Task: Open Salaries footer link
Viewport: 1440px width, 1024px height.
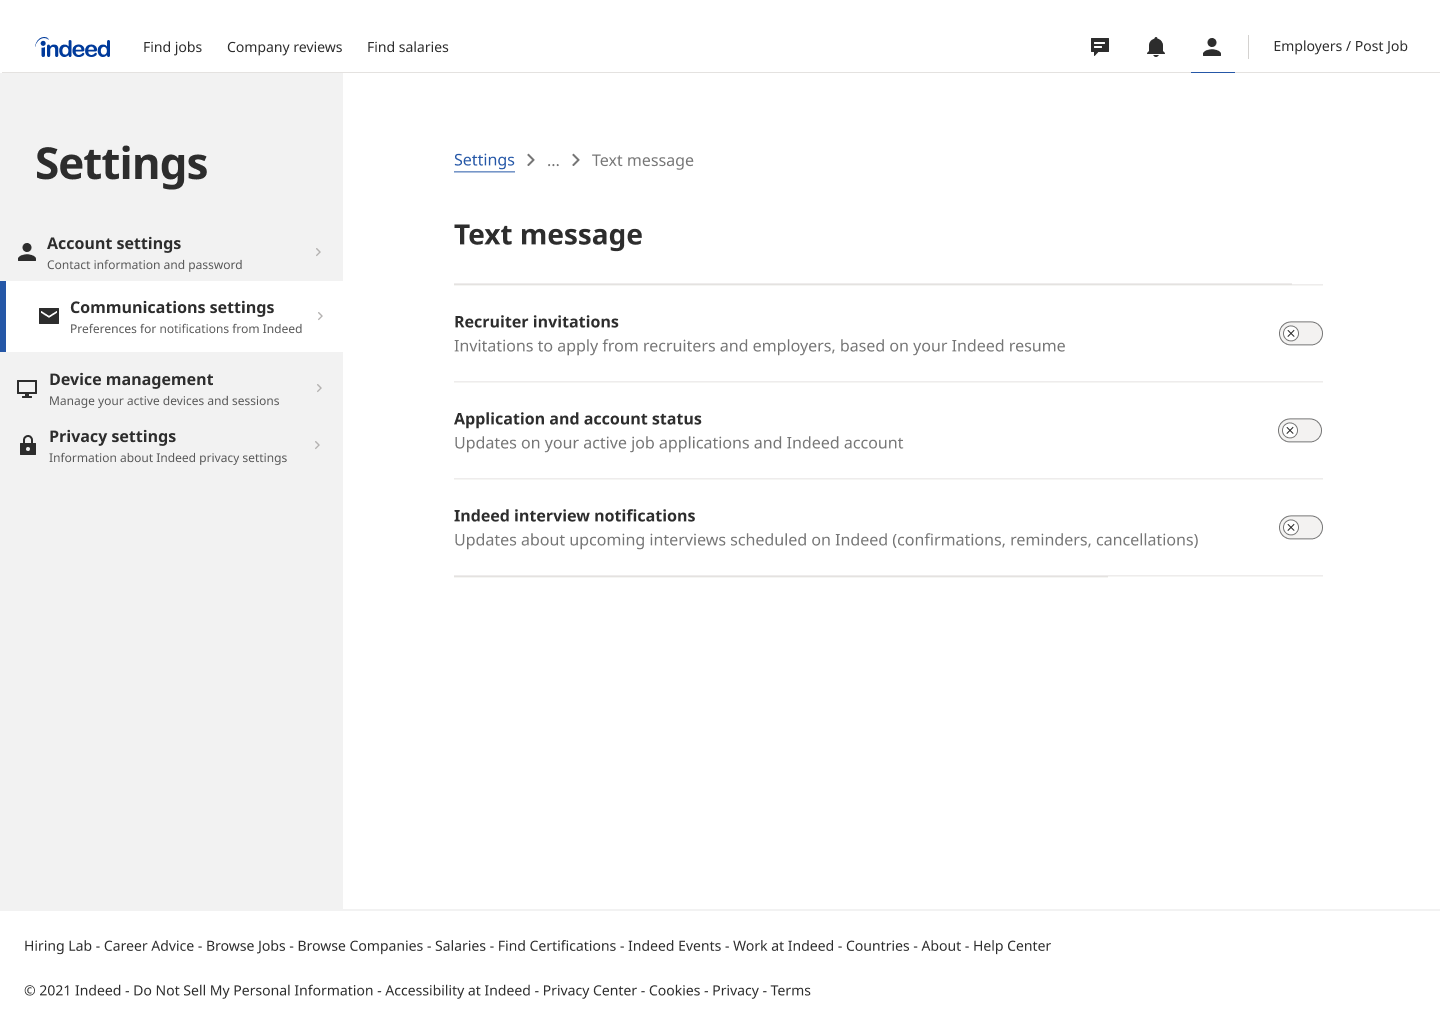Action: coord(460,946)
